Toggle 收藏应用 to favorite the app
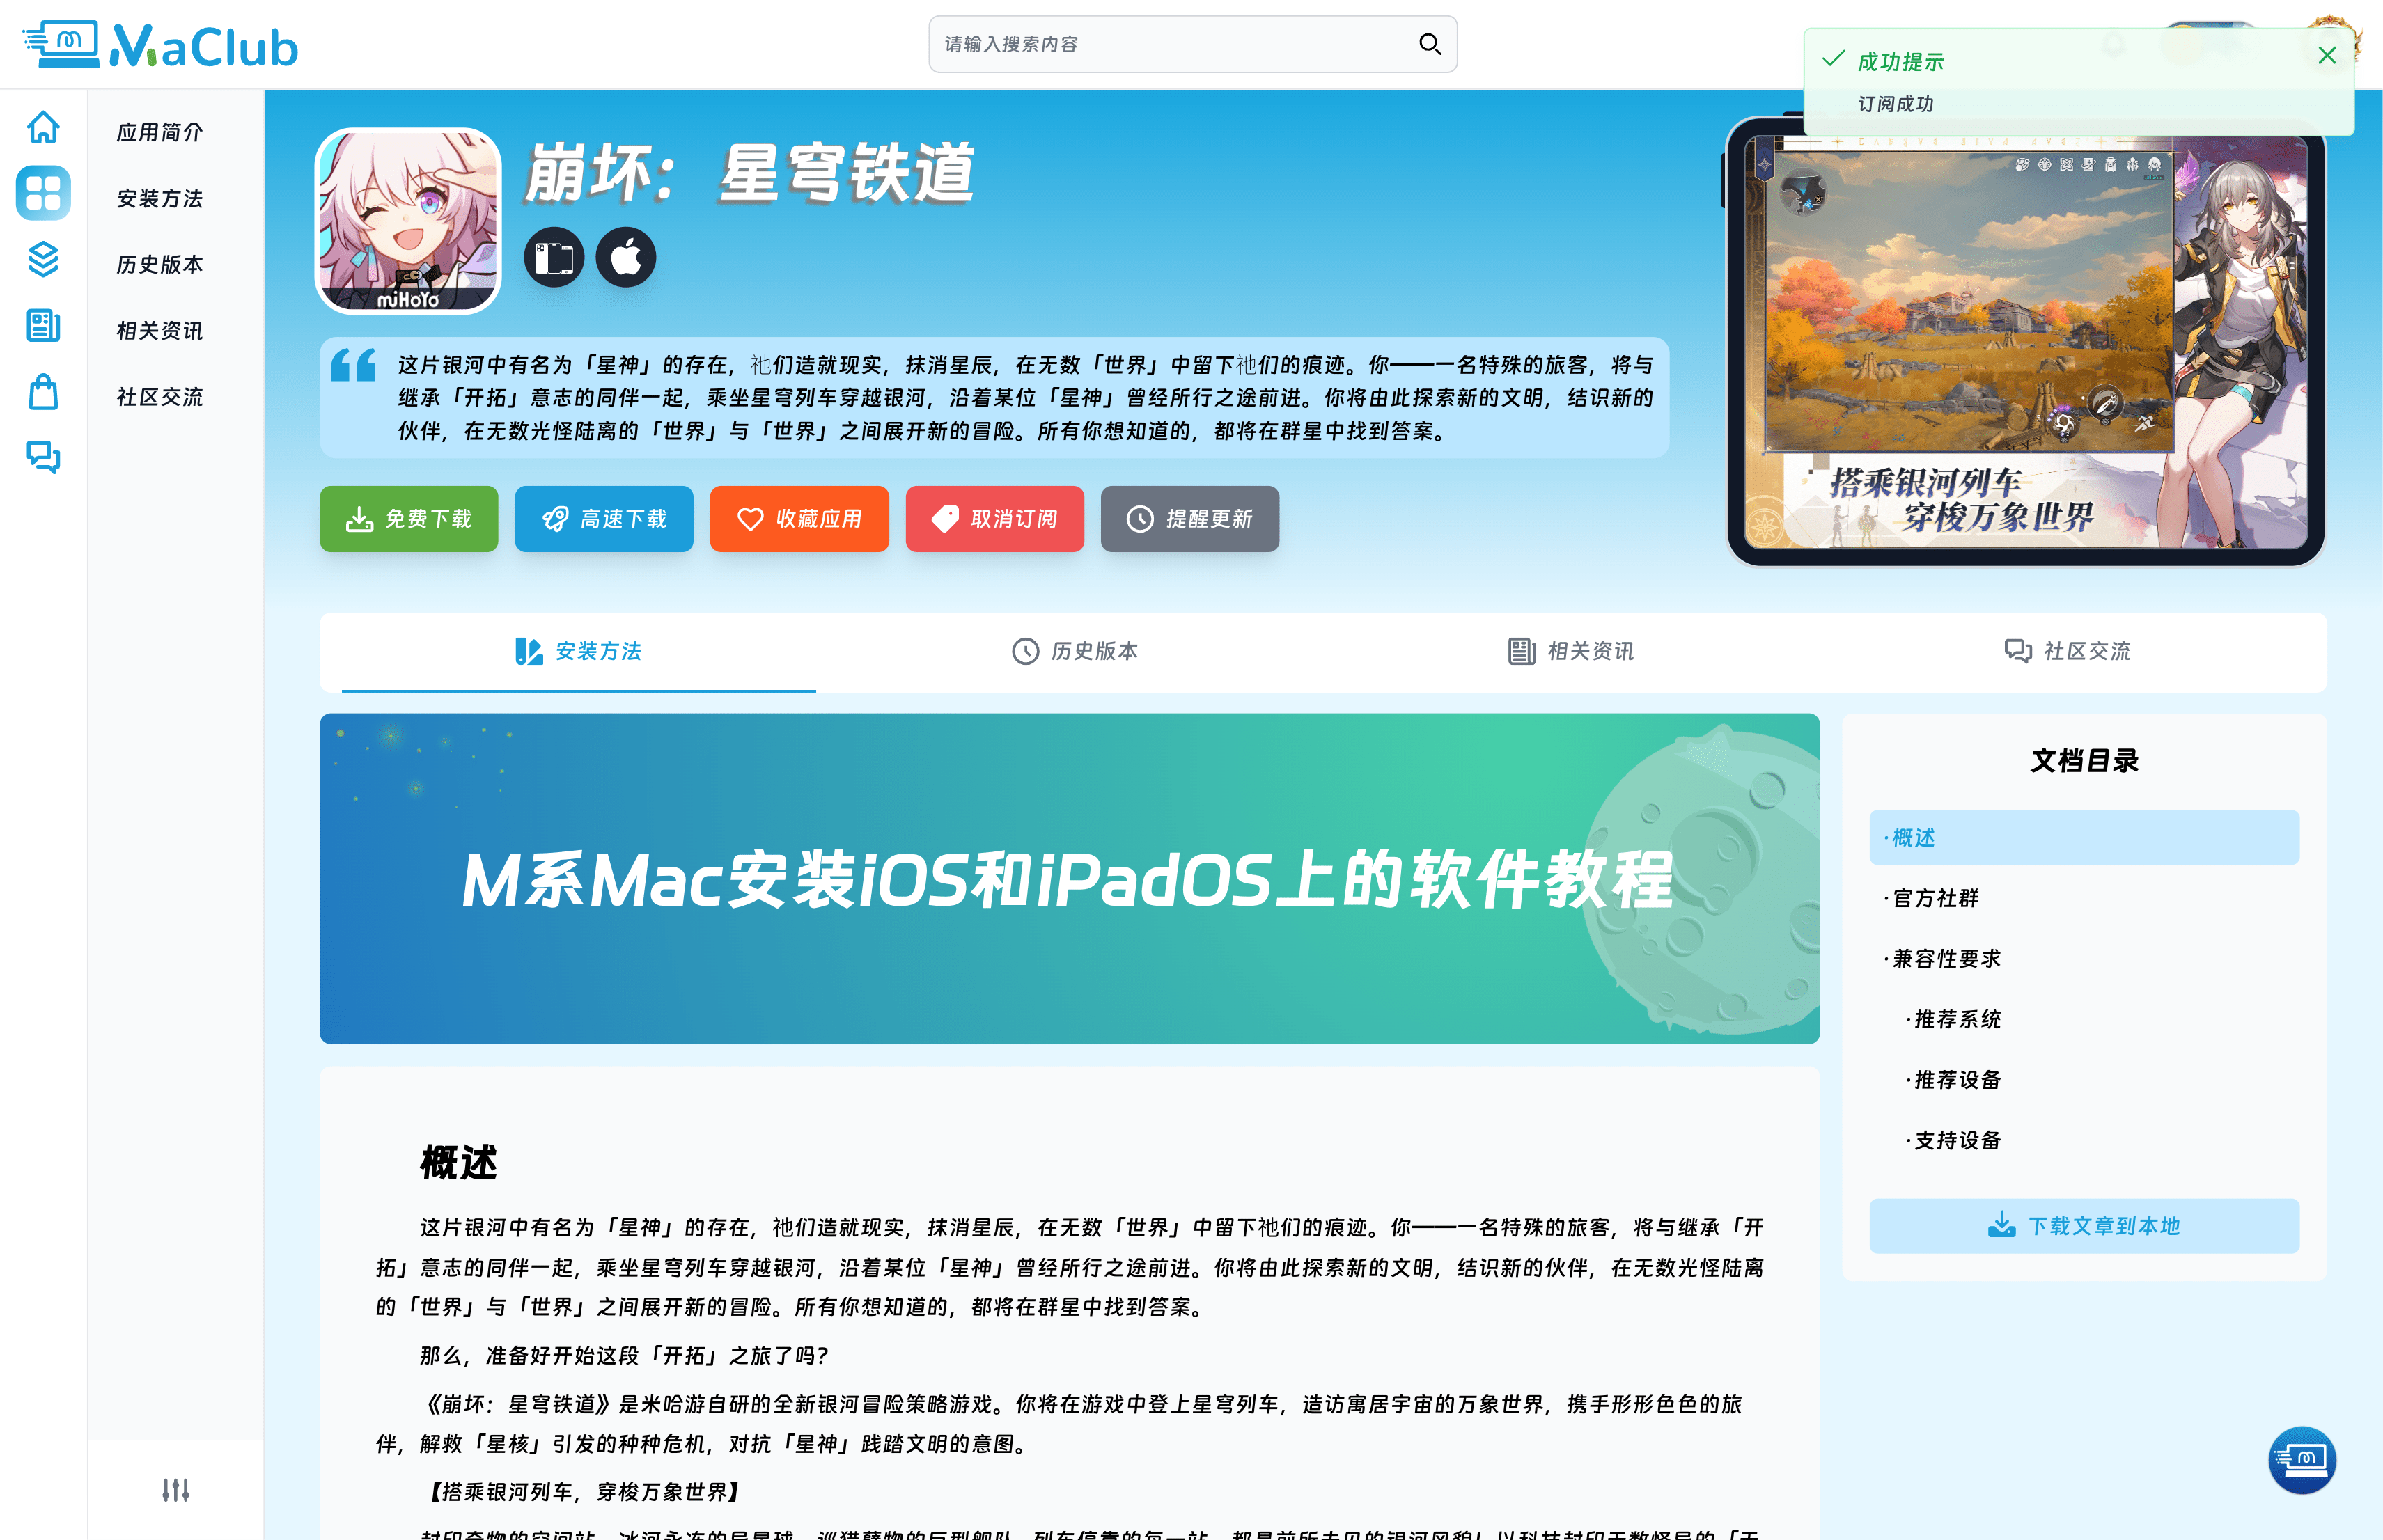The height and width of the screenshot is (1540, 2383). point(799,519)
